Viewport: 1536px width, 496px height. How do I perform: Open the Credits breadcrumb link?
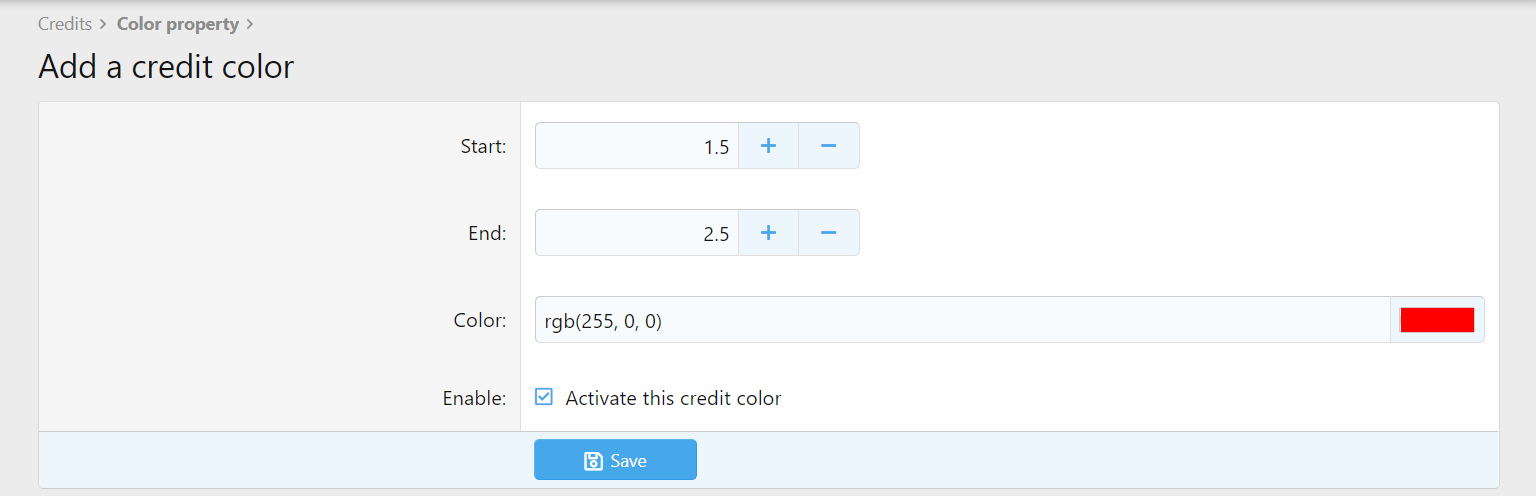(x=65, y=24)
